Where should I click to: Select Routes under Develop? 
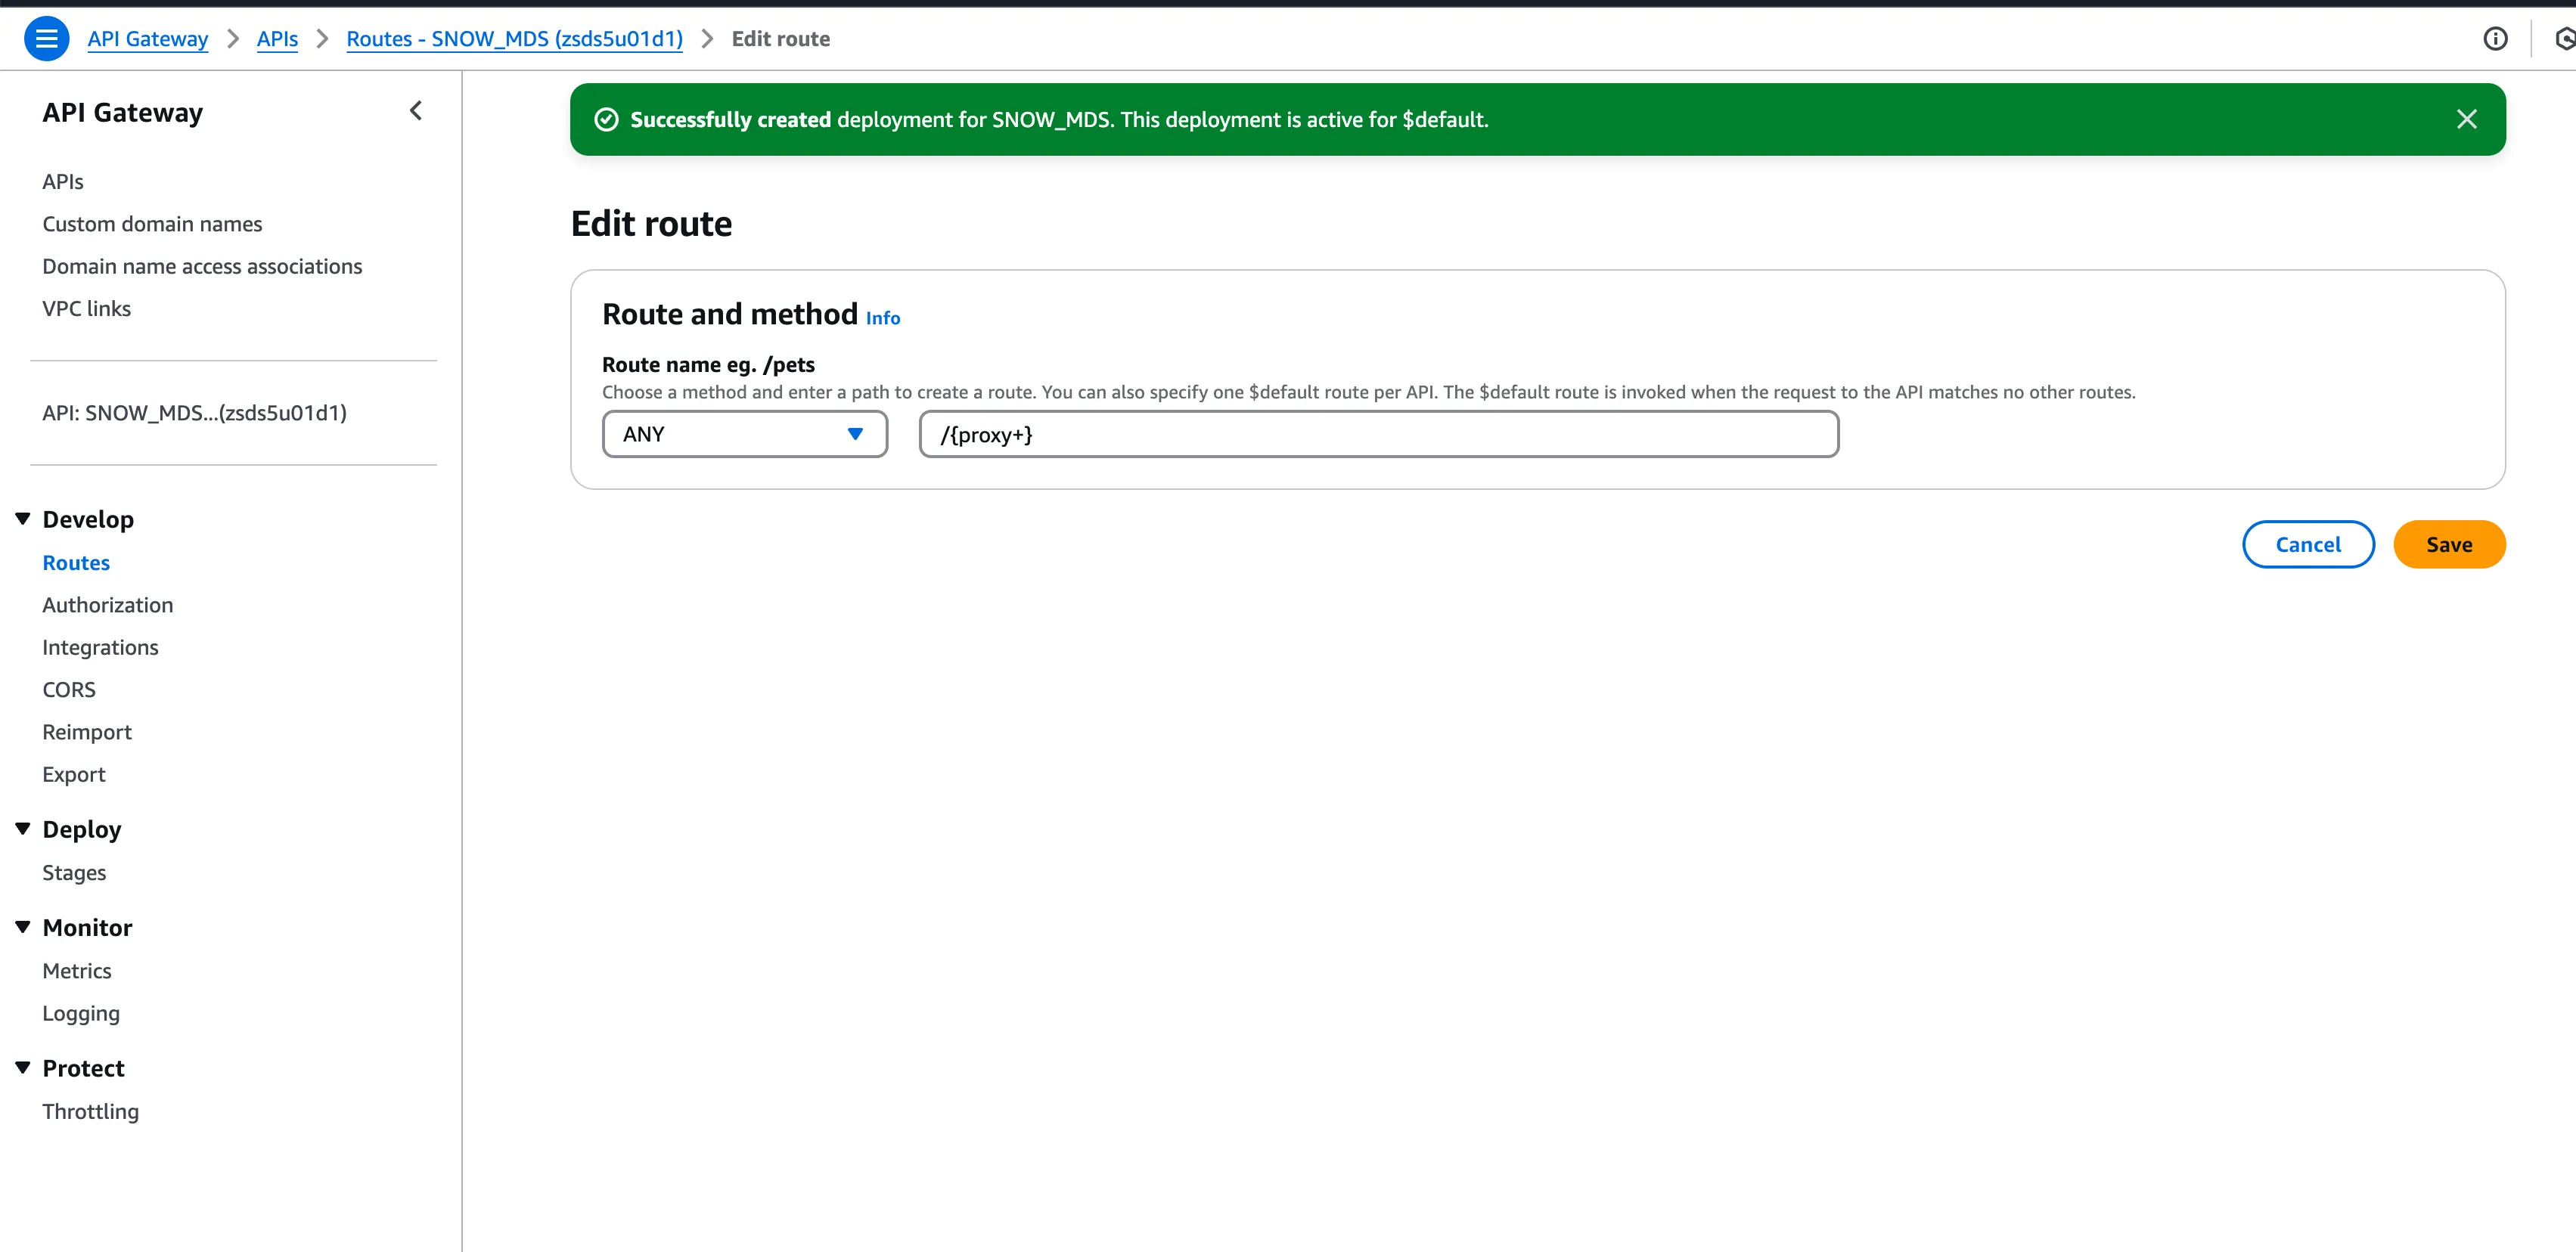tap(76, 563)
